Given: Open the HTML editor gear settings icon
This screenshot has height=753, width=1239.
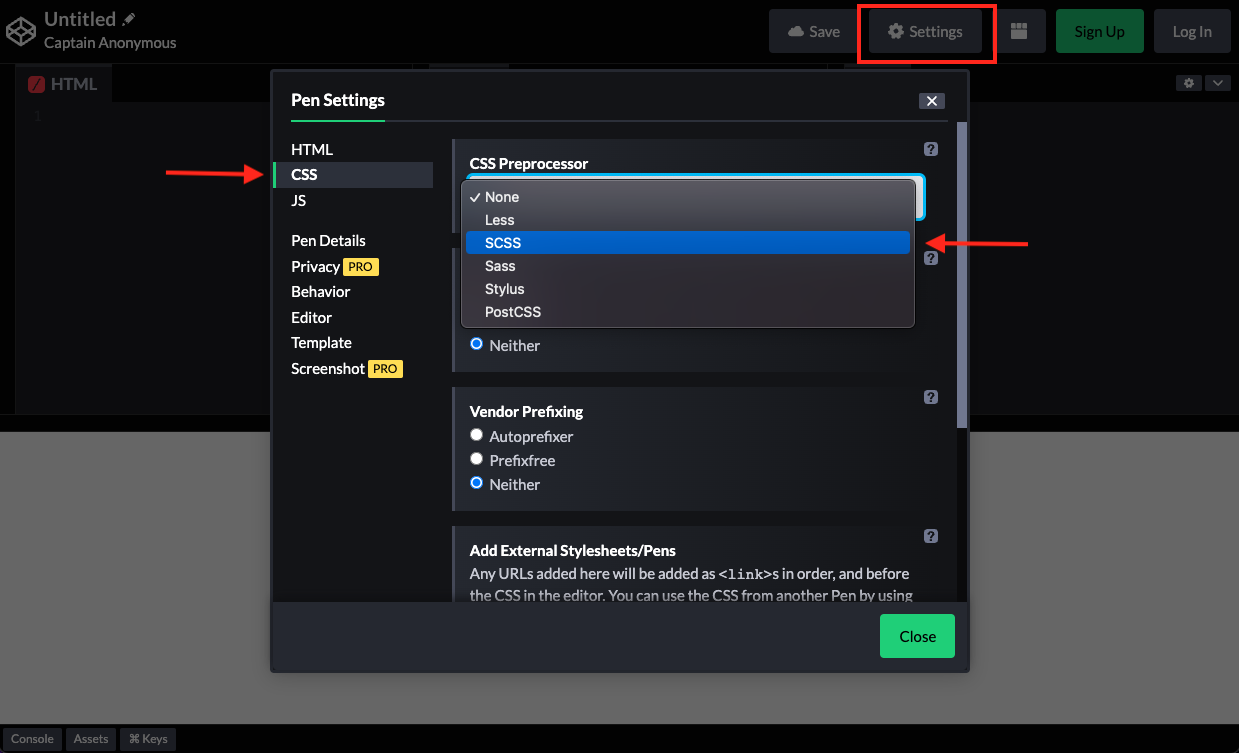Looking at the screenshot, I should coord(1188,83).
